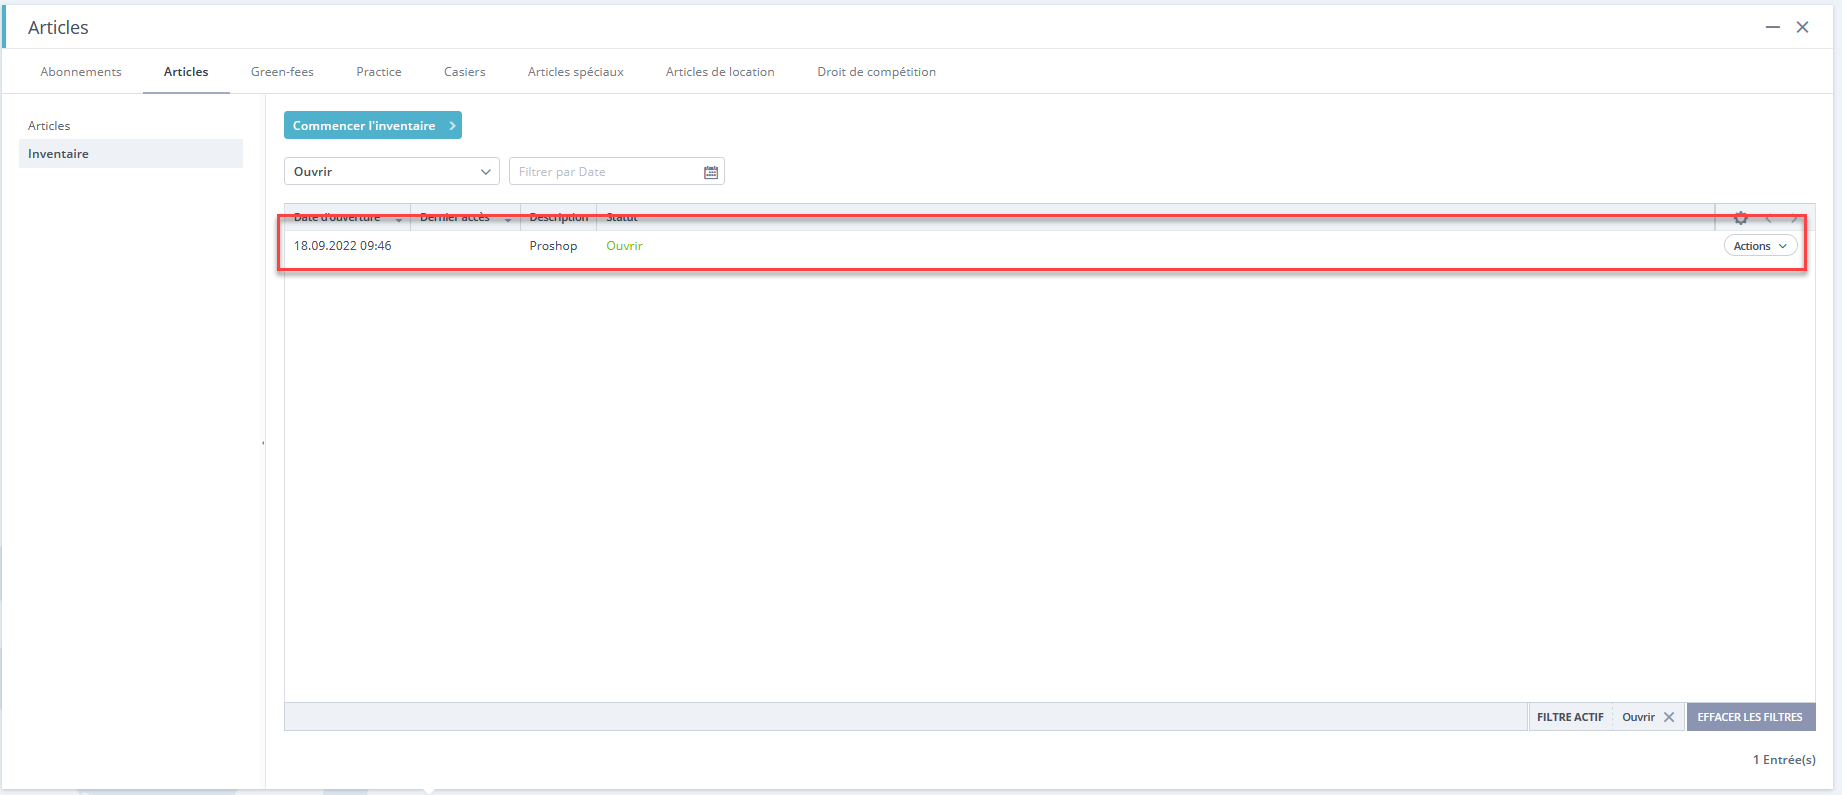The width and height of the screenshot is (1842, 795).
Task: Expand the Actions dropdown for Proshop
Action: pos(1760,246)
